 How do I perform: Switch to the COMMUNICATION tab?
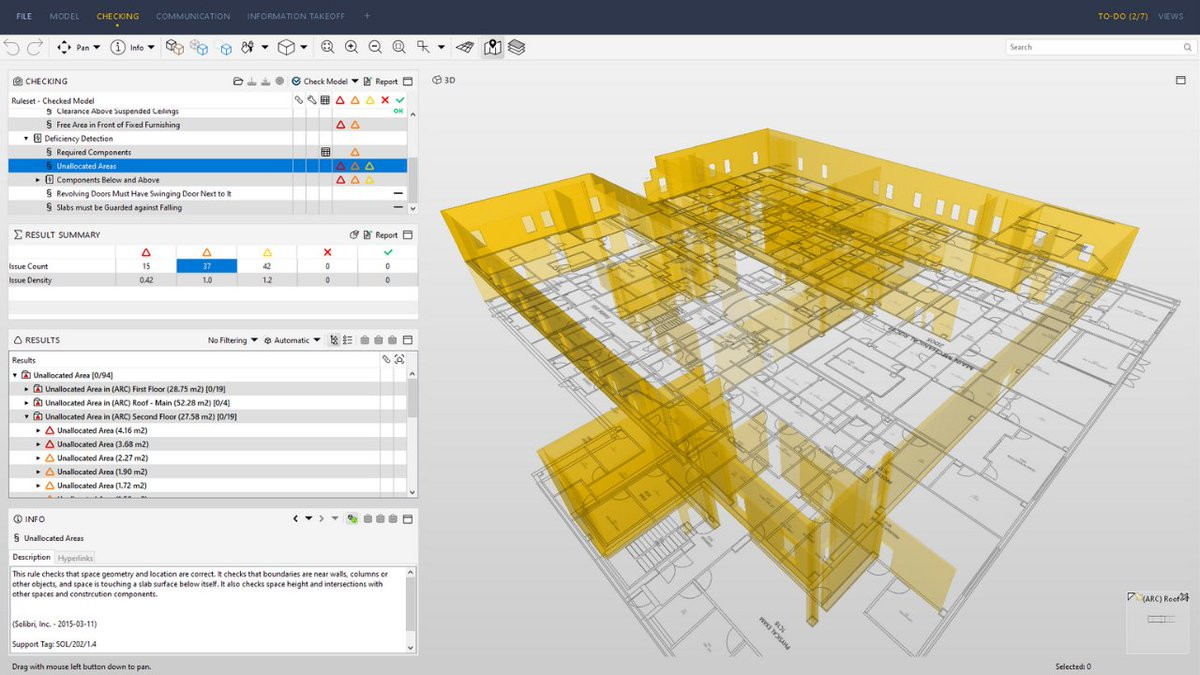pos(193,16)
